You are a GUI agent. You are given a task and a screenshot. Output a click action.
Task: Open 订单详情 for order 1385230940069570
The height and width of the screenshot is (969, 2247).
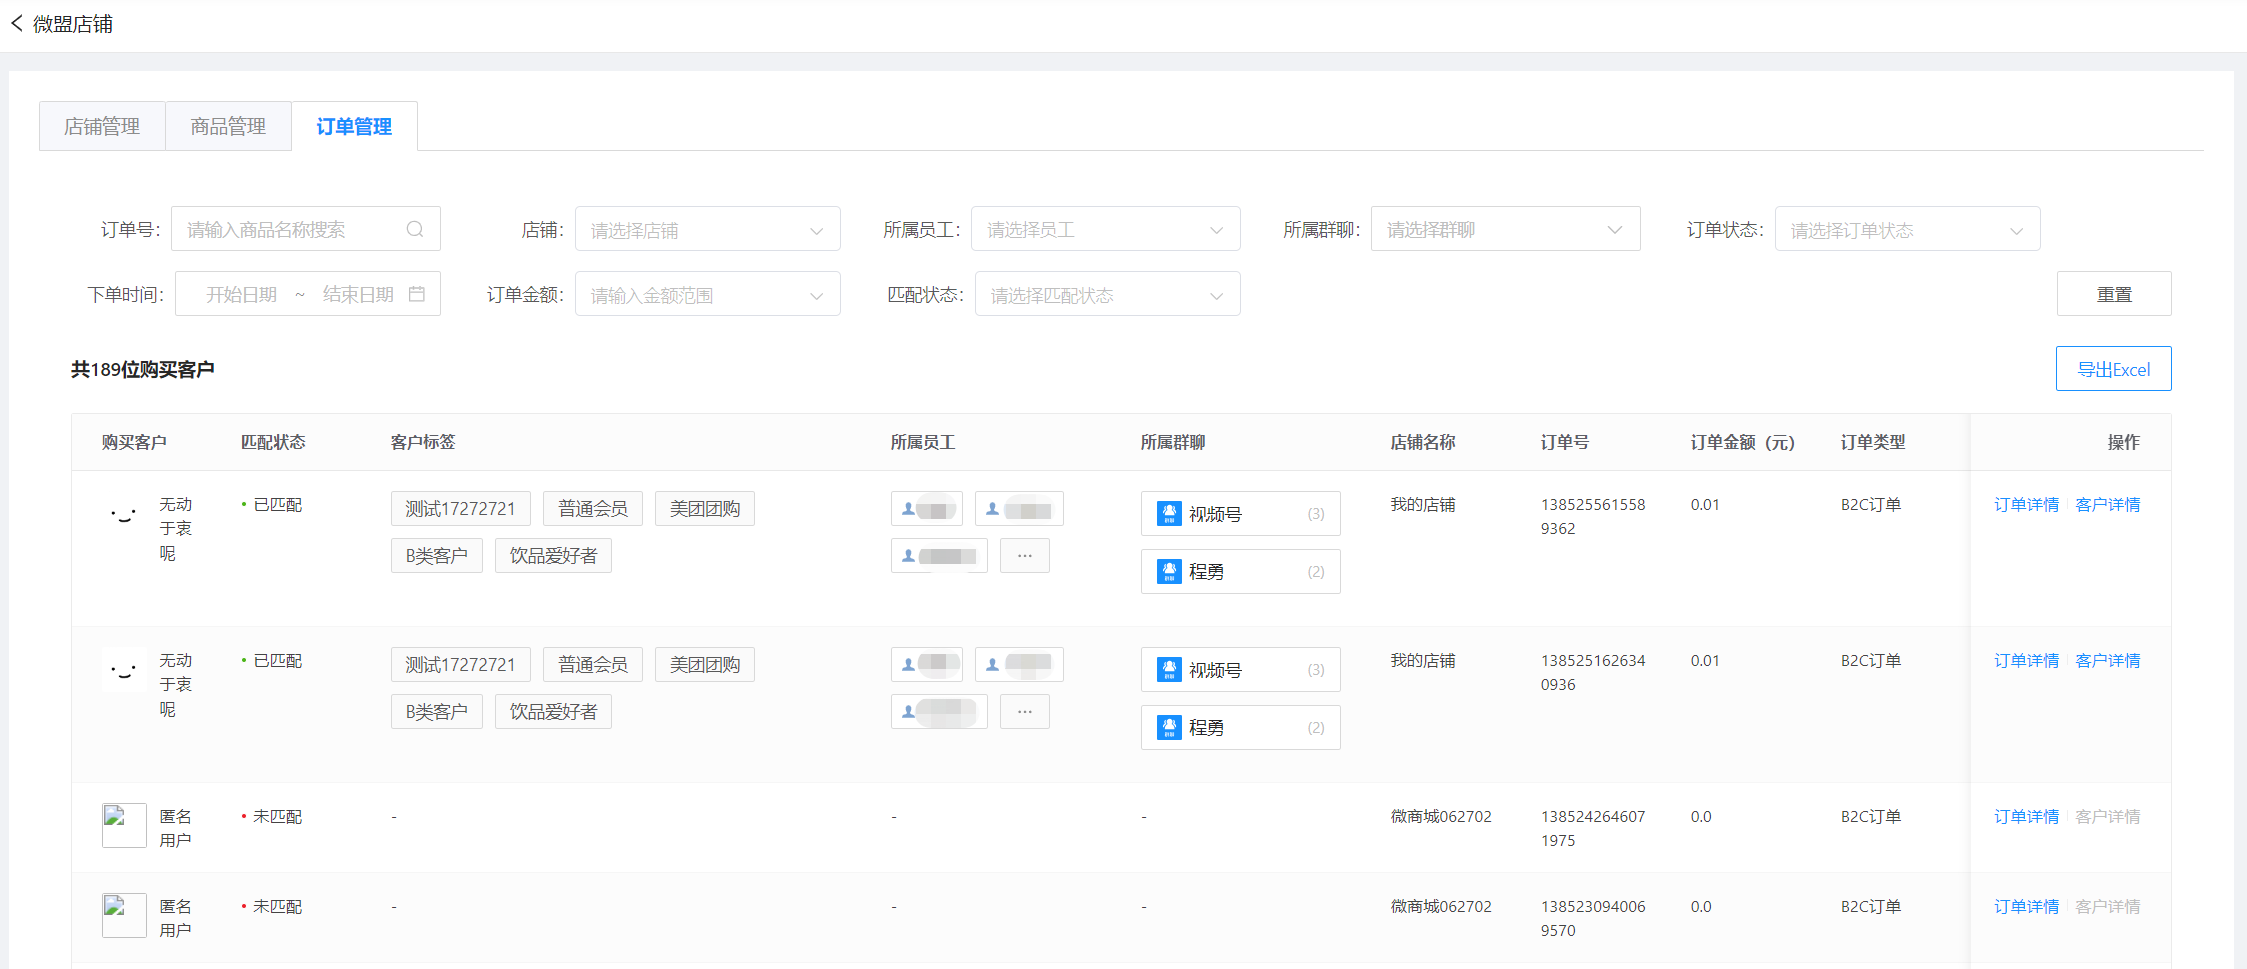pos(2026,907)
